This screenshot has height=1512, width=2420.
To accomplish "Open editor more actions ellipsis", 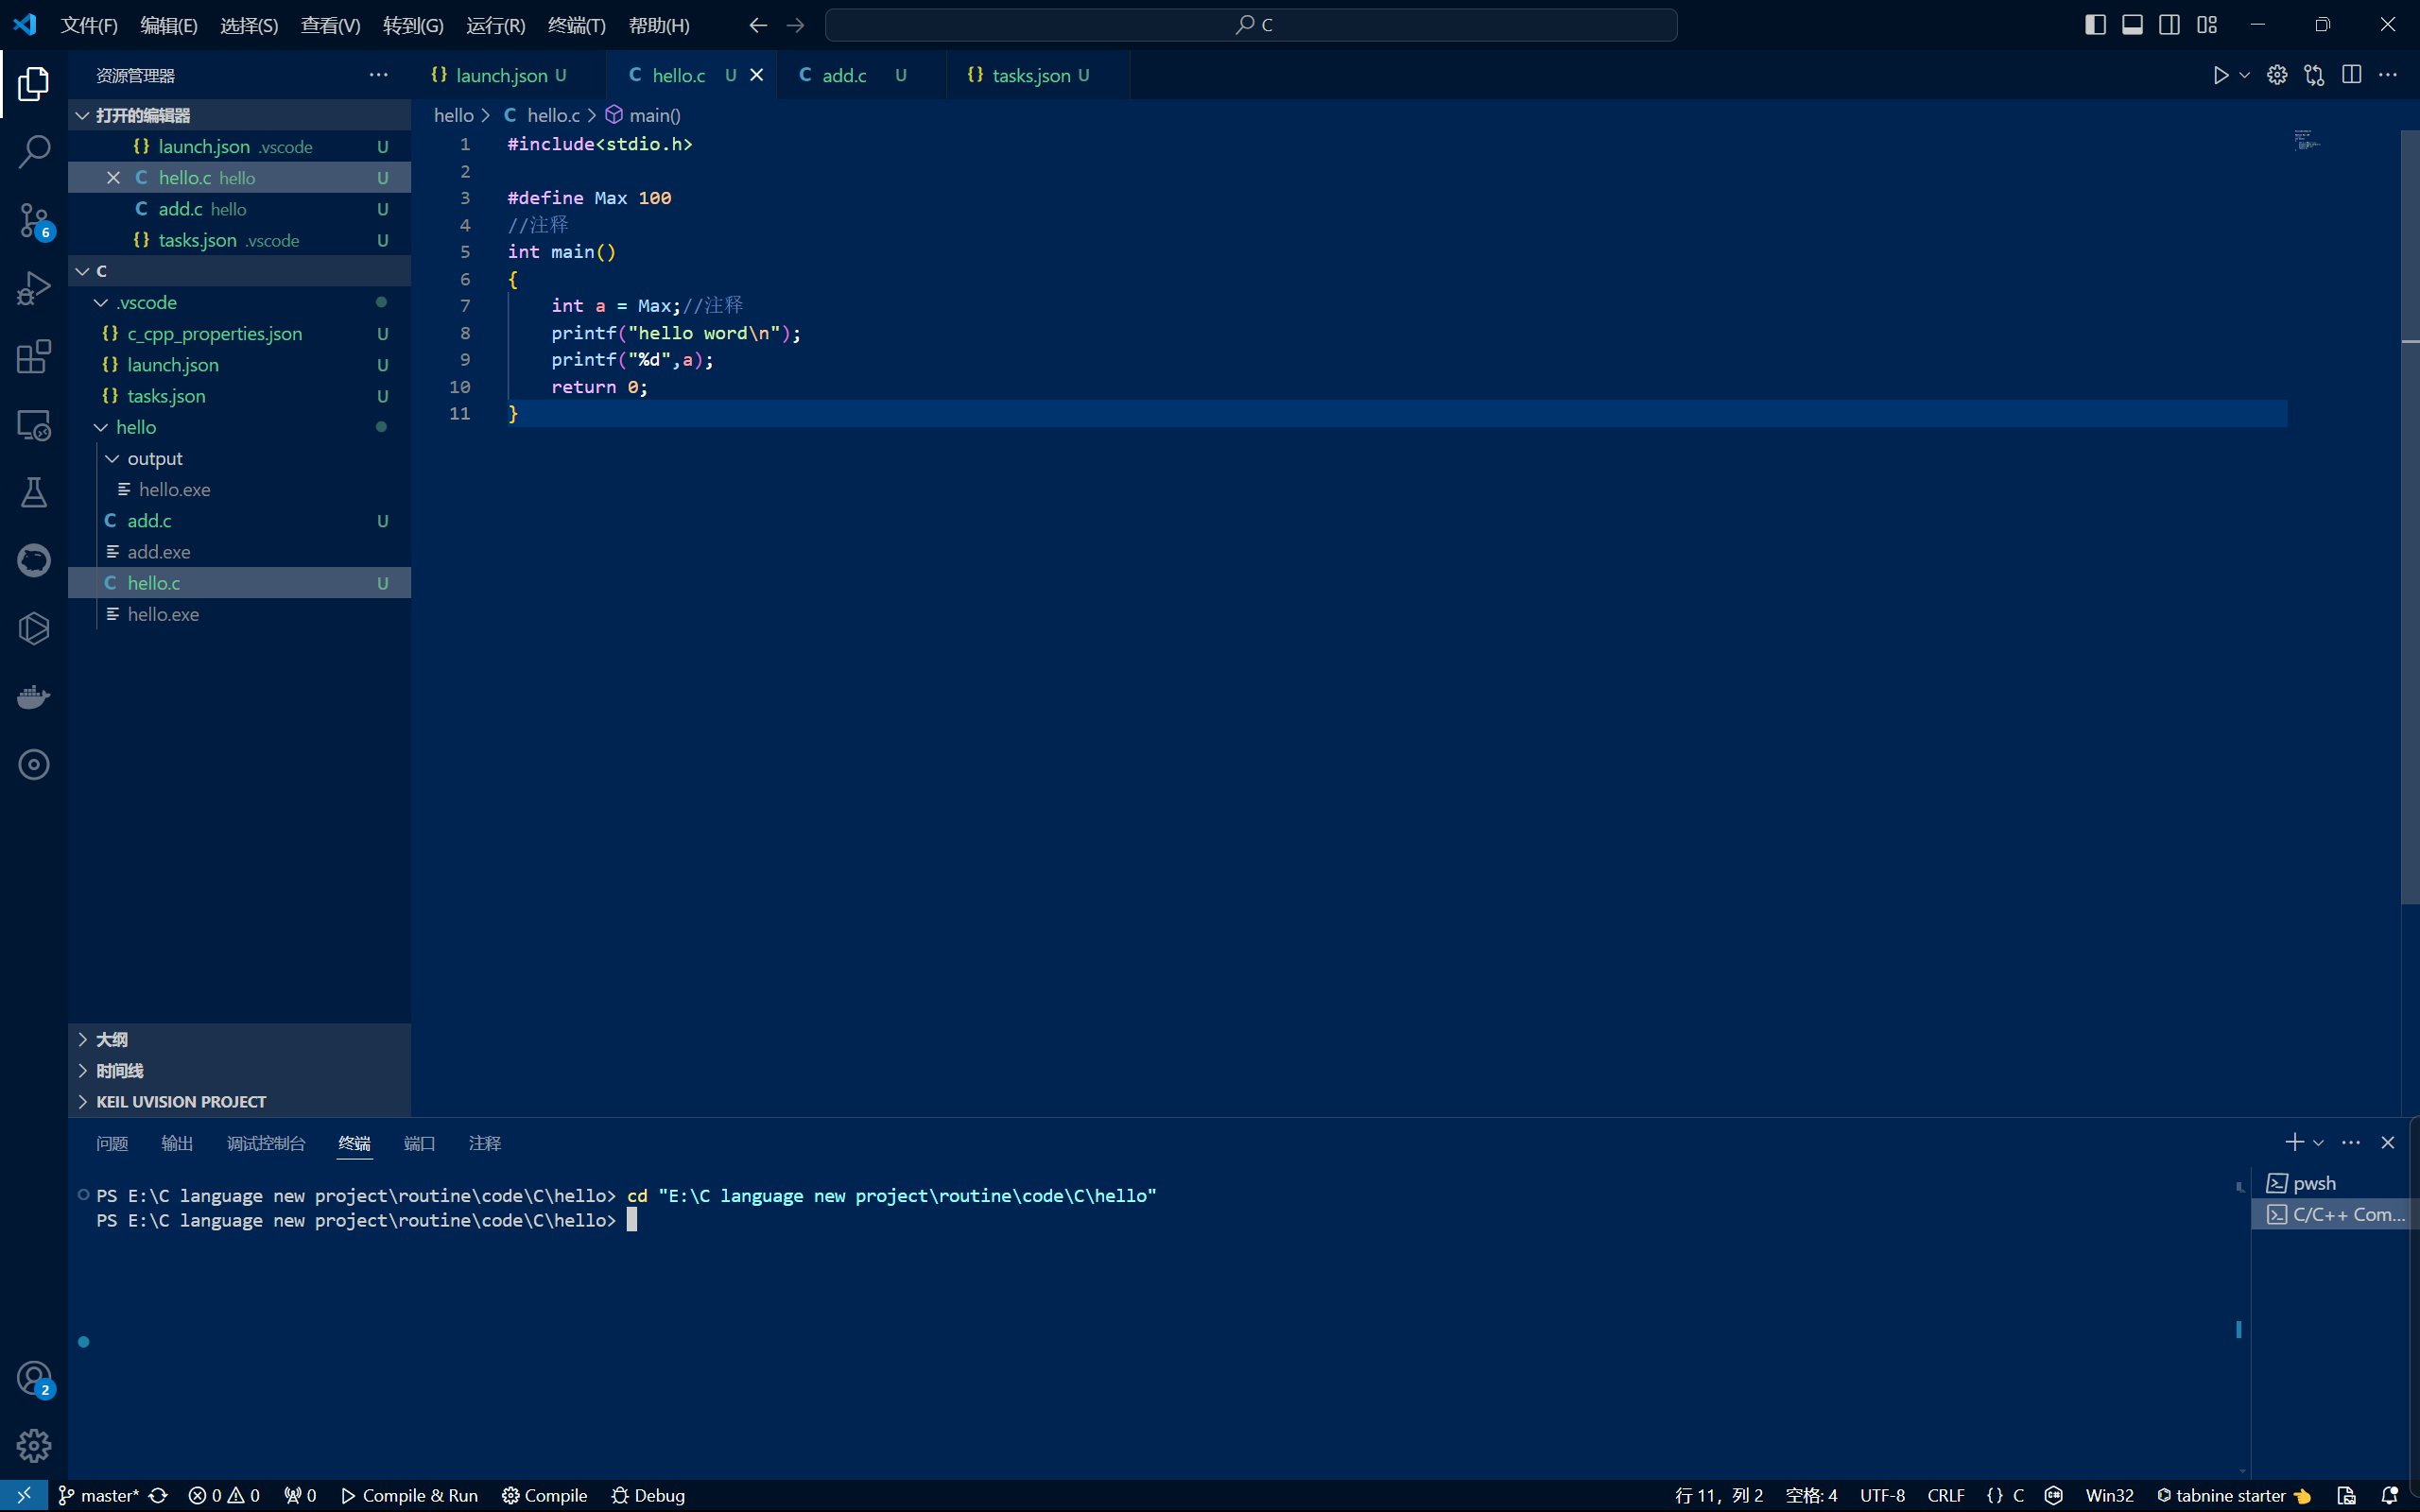I will pyautogui.click(x=2388, y=75).
